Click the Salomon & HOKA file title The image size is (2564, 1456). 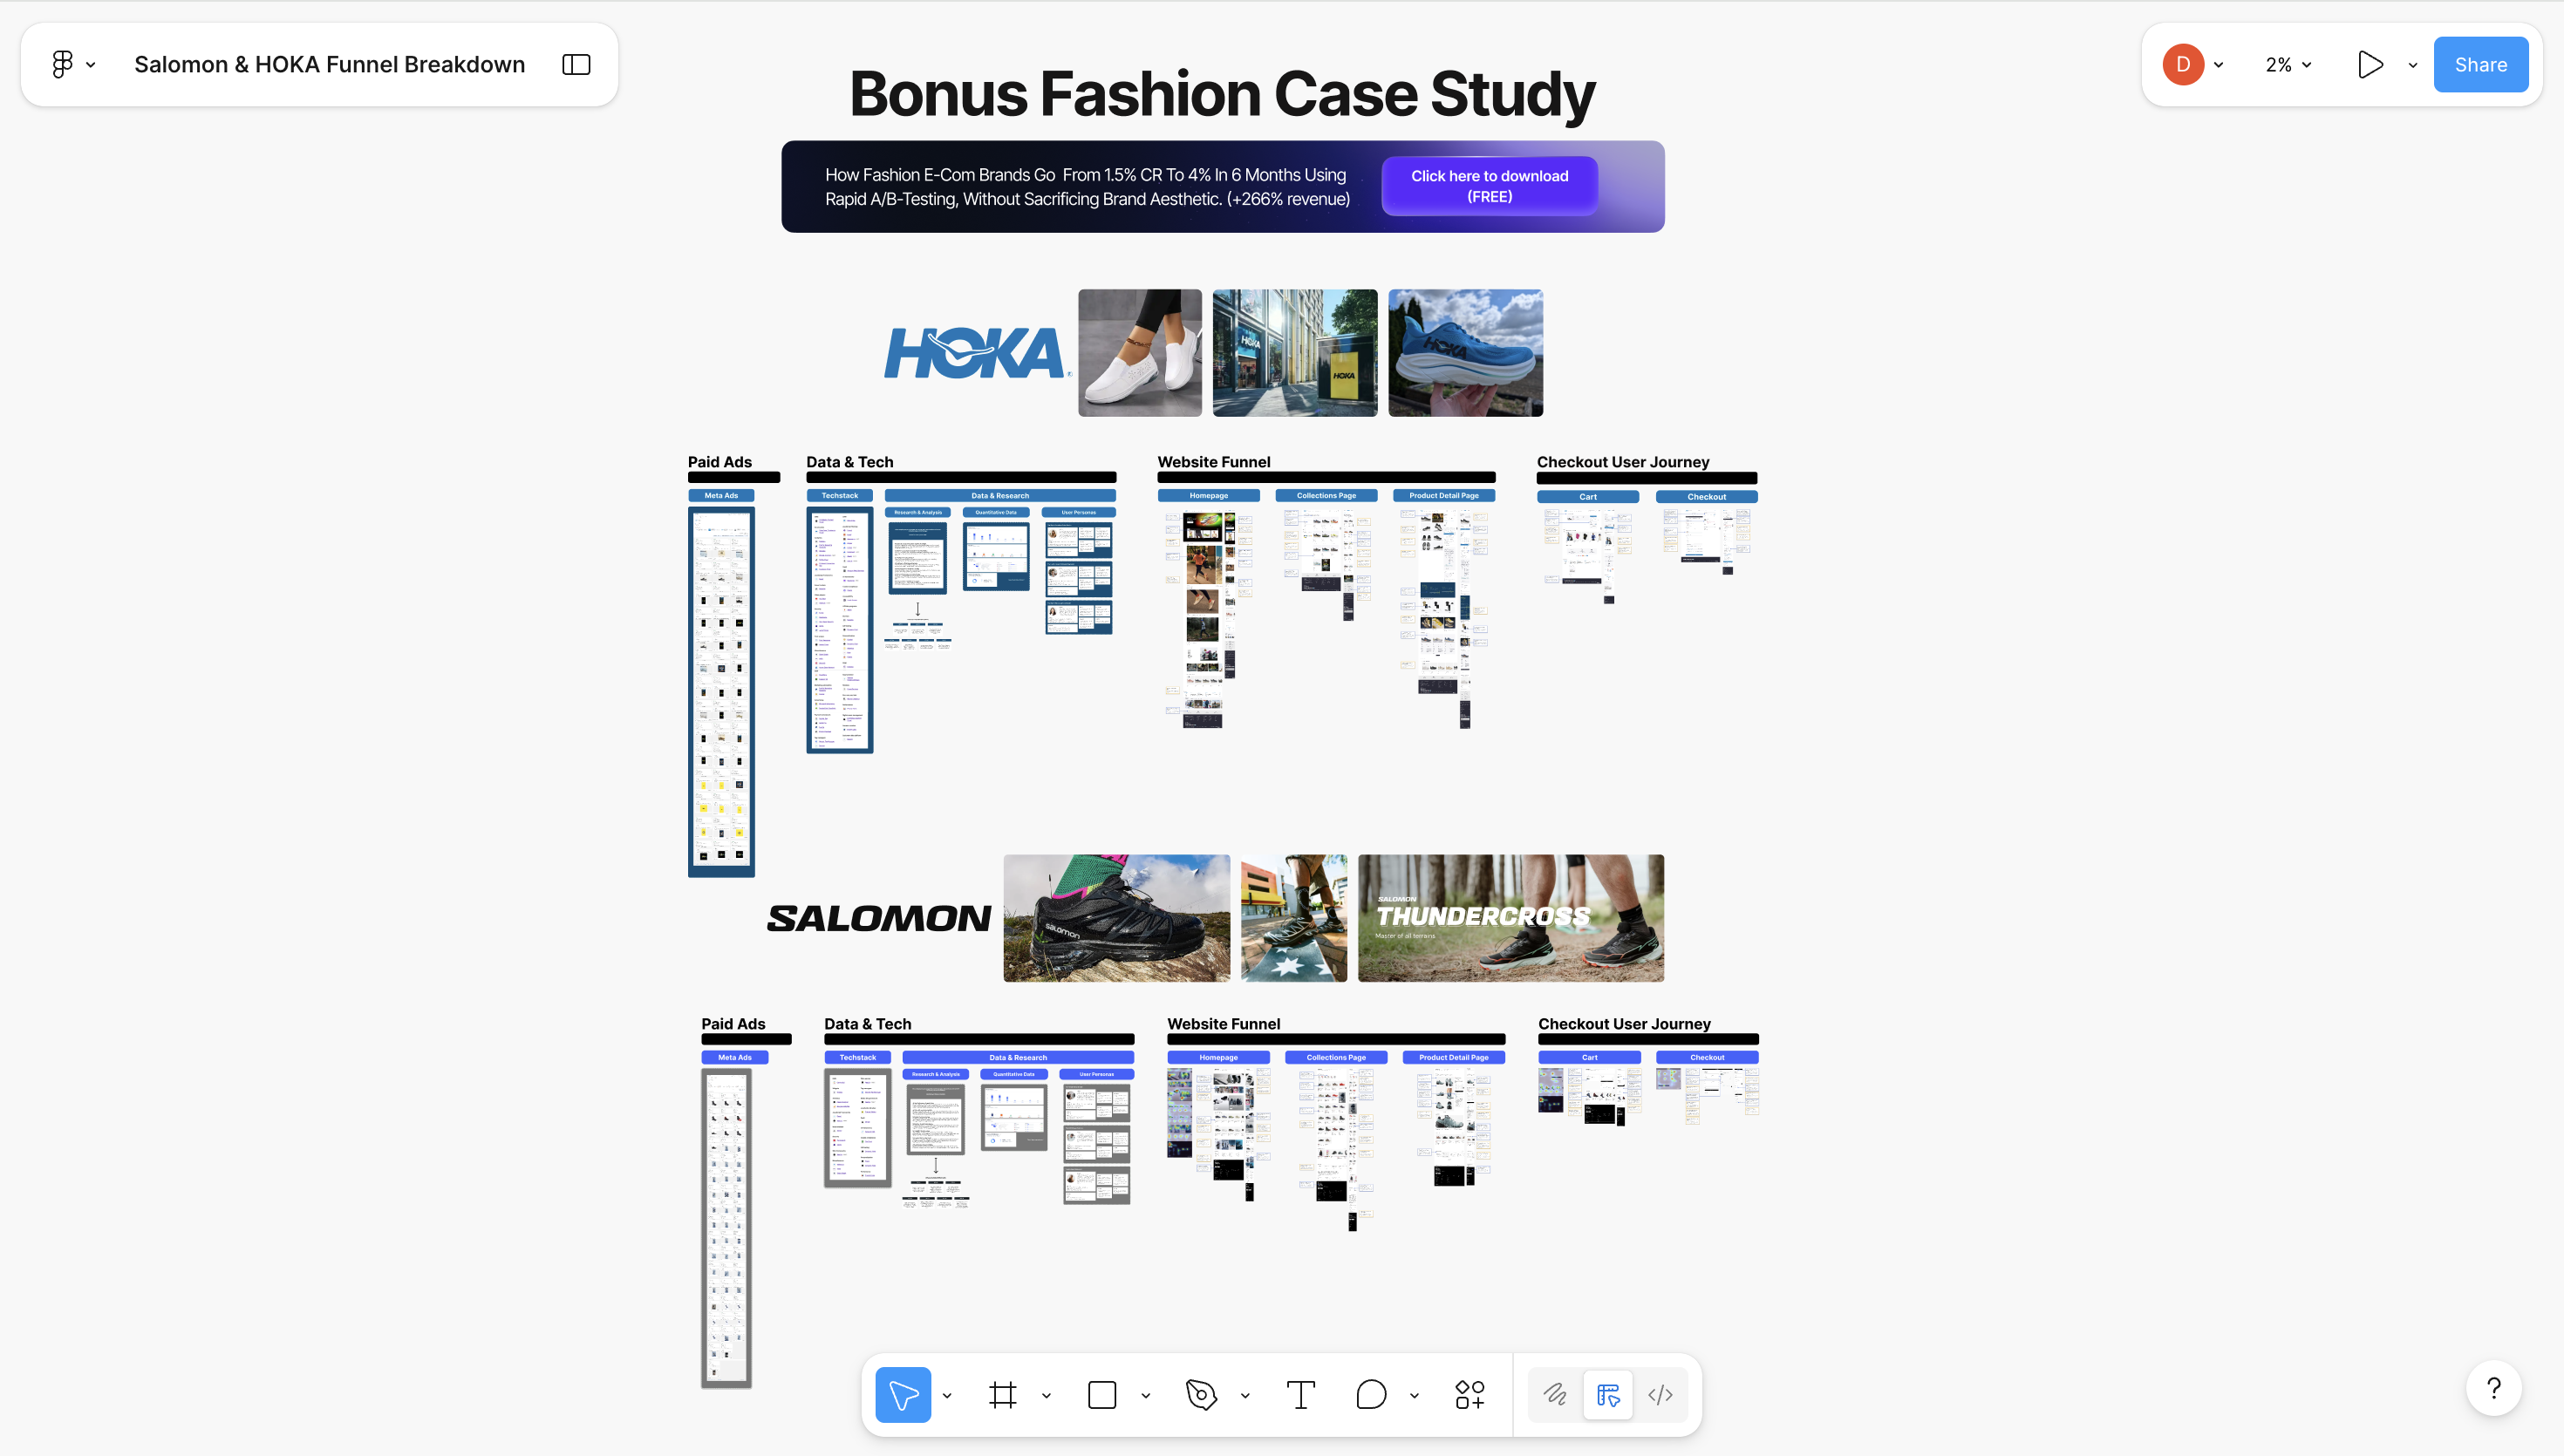click(329, 65)
